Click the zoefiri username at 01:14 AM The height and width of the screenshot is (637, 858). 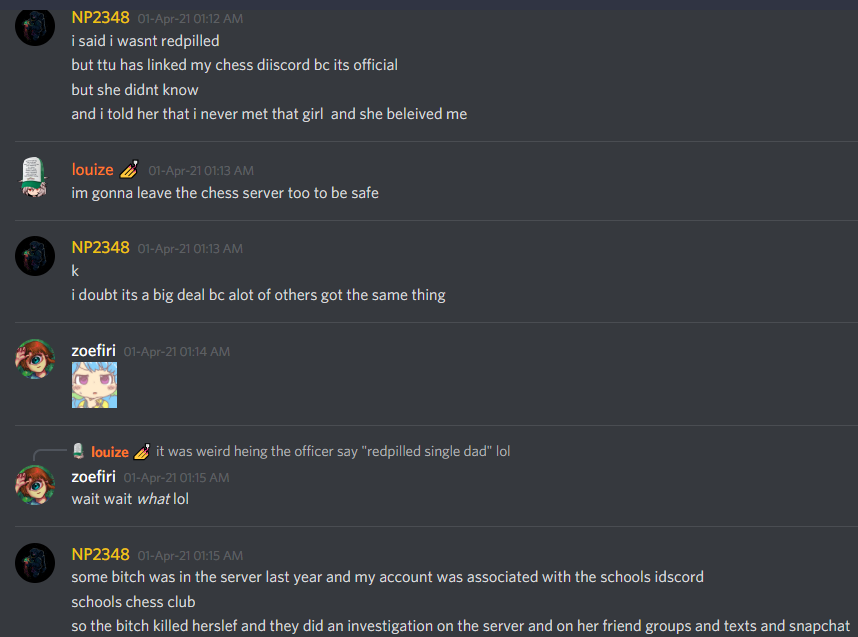coord(94,351)
